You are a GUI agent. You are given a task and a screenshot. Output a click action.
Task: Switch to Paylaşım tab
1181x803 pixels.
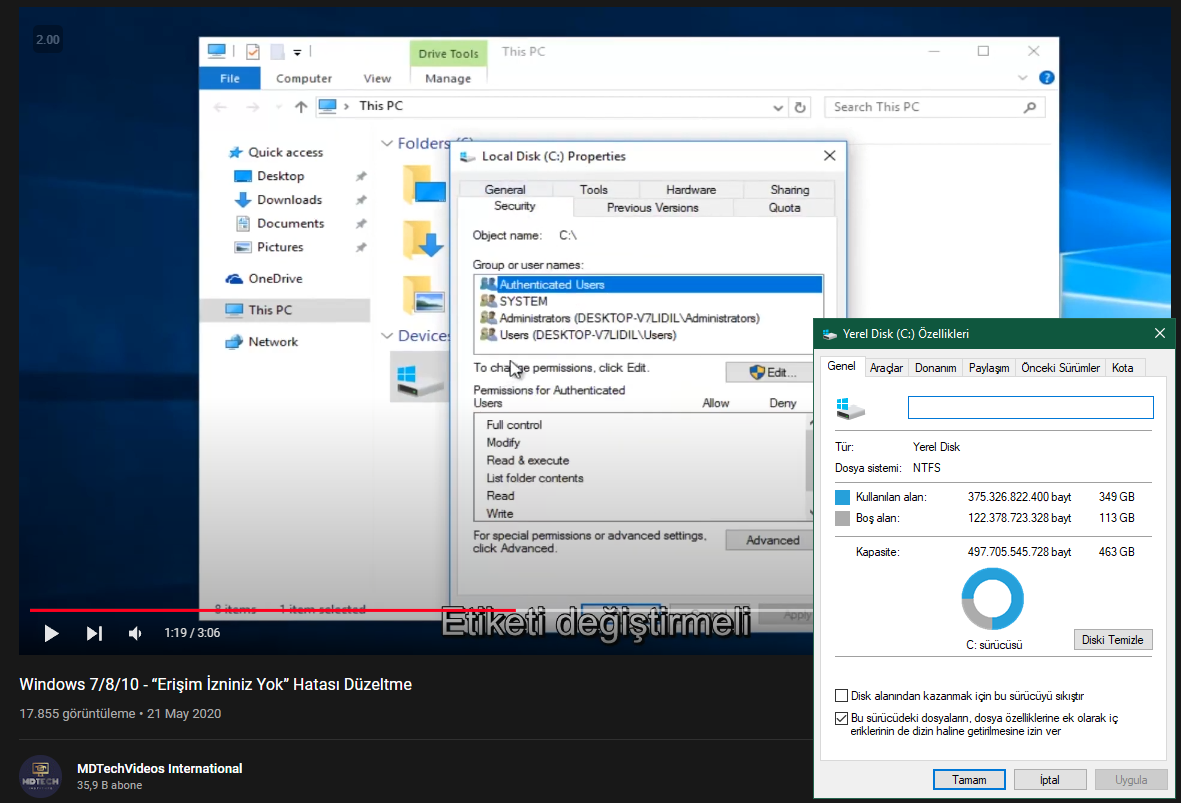pyautogui.click(x=988, y=368)
